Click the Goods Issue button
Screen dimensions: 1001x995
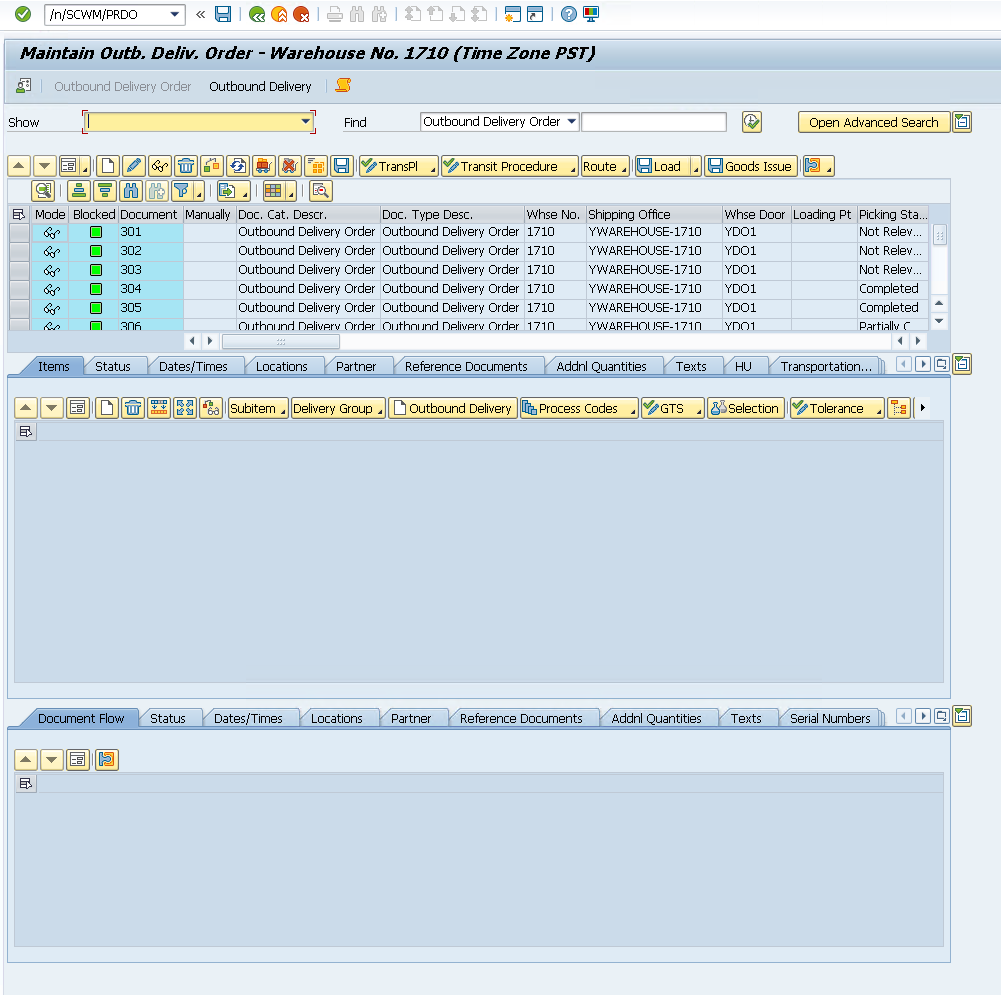coord(751,166)
